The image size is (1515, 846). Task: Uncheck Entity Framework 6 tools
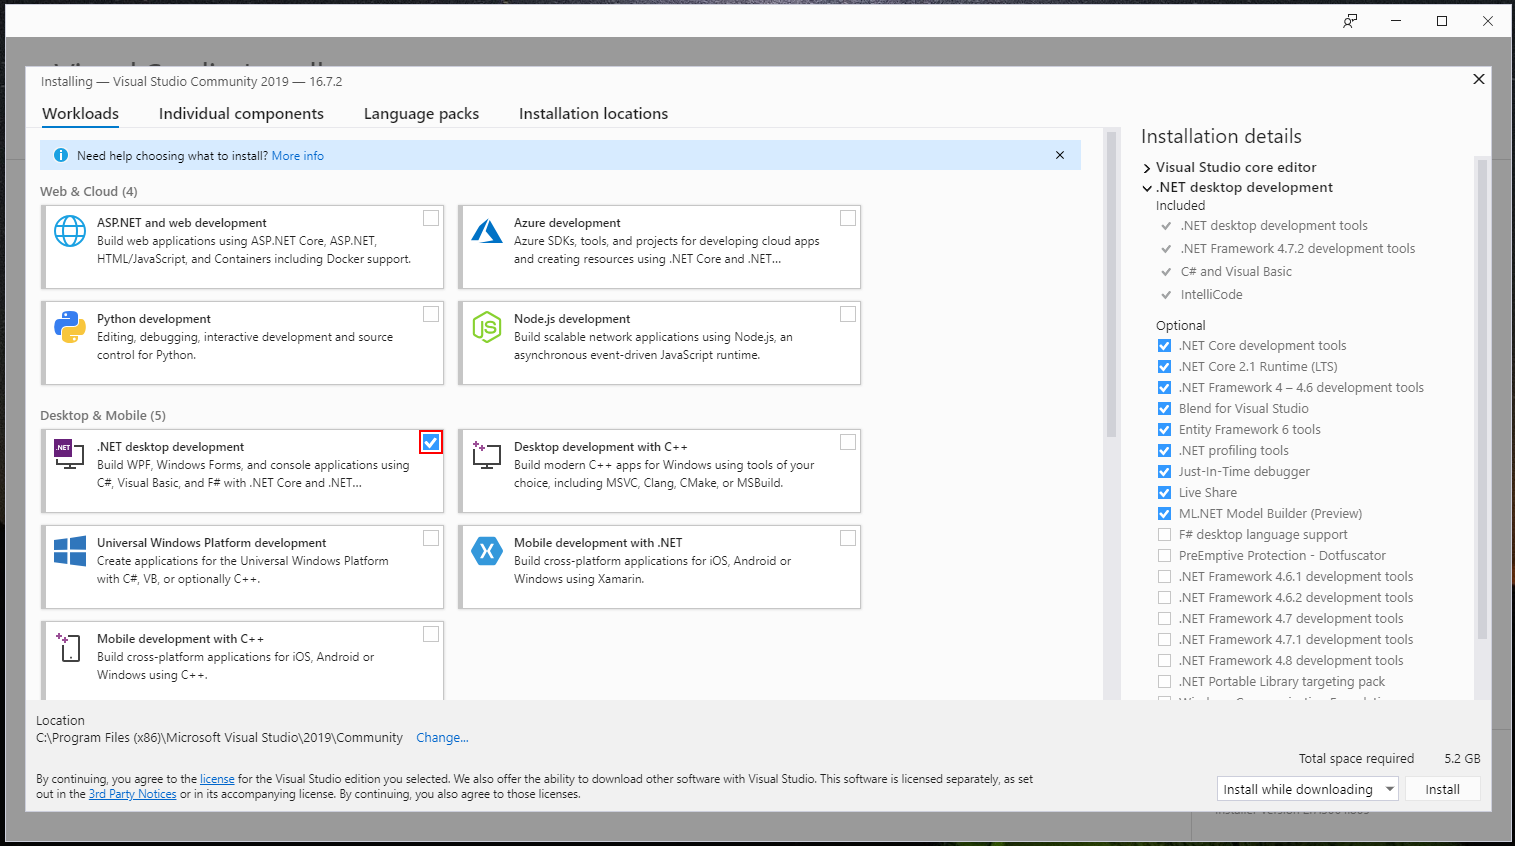[1164, 430]
